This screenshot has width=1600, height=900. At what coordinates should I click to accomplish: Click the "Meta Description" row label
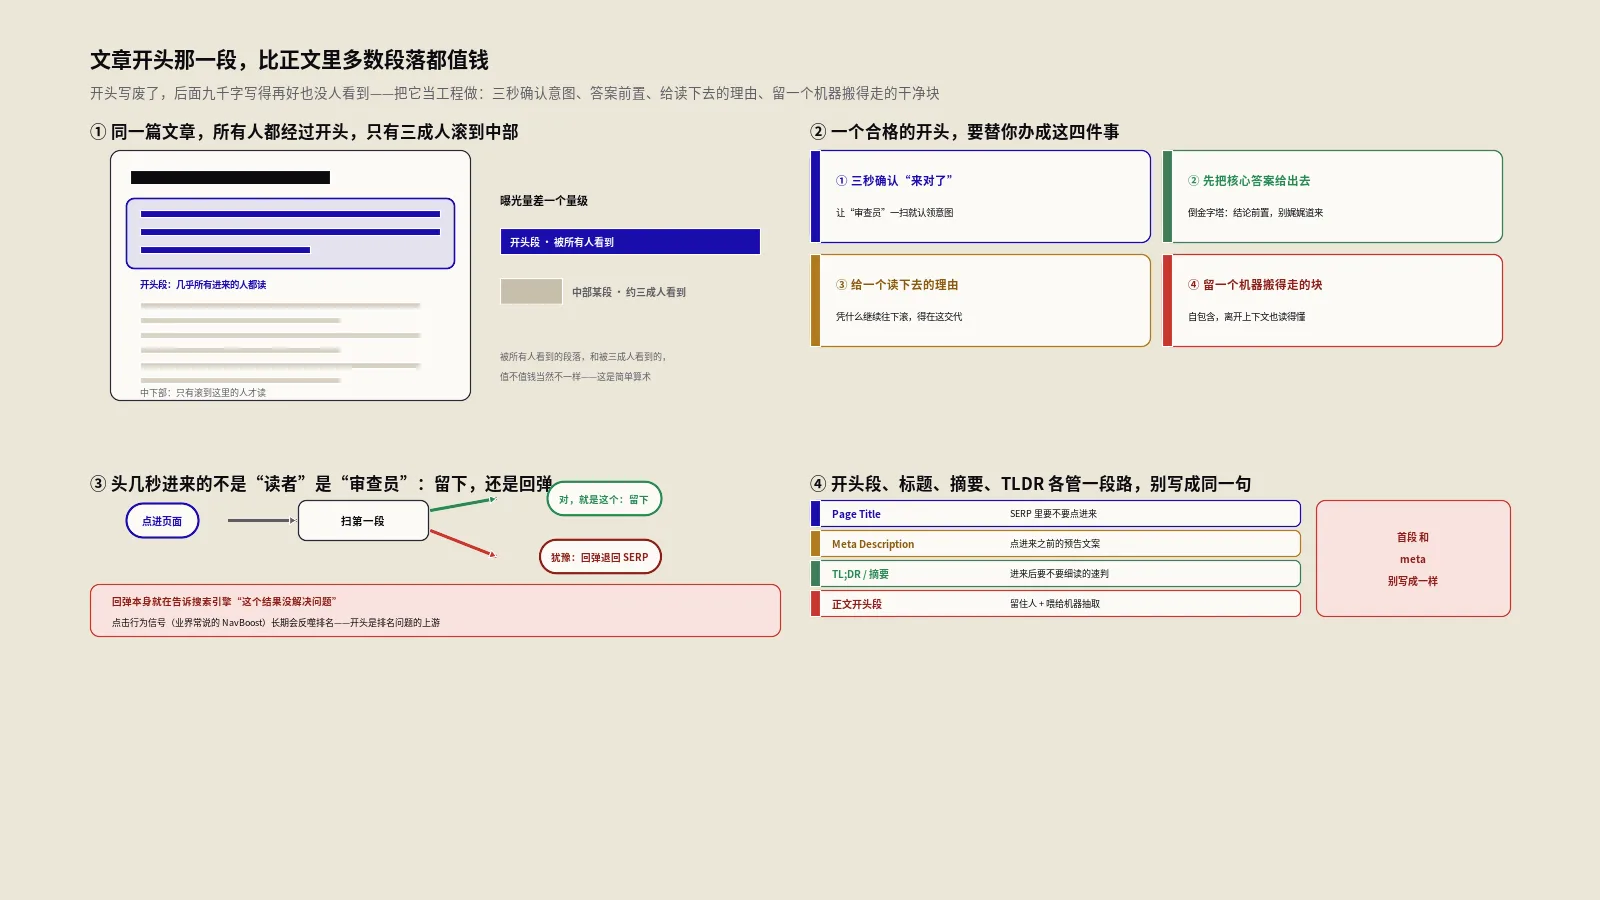click(x=873, y=544)
